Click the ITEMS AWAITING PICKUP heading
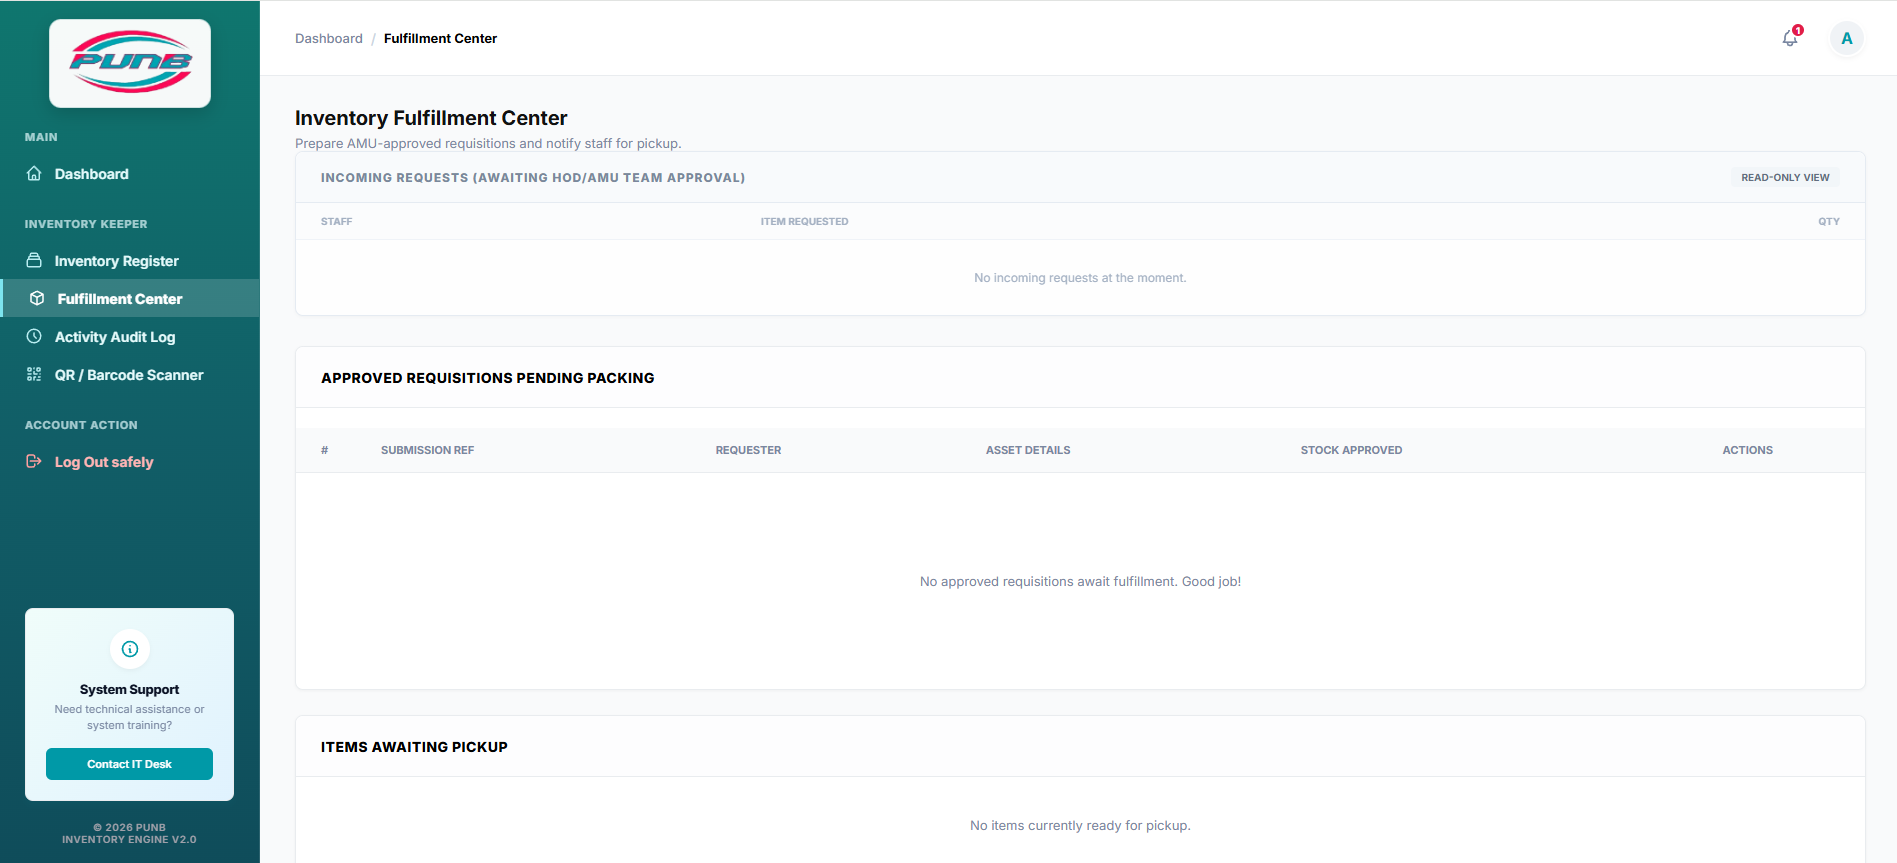The image size is (1897, 863). [414, 747]
